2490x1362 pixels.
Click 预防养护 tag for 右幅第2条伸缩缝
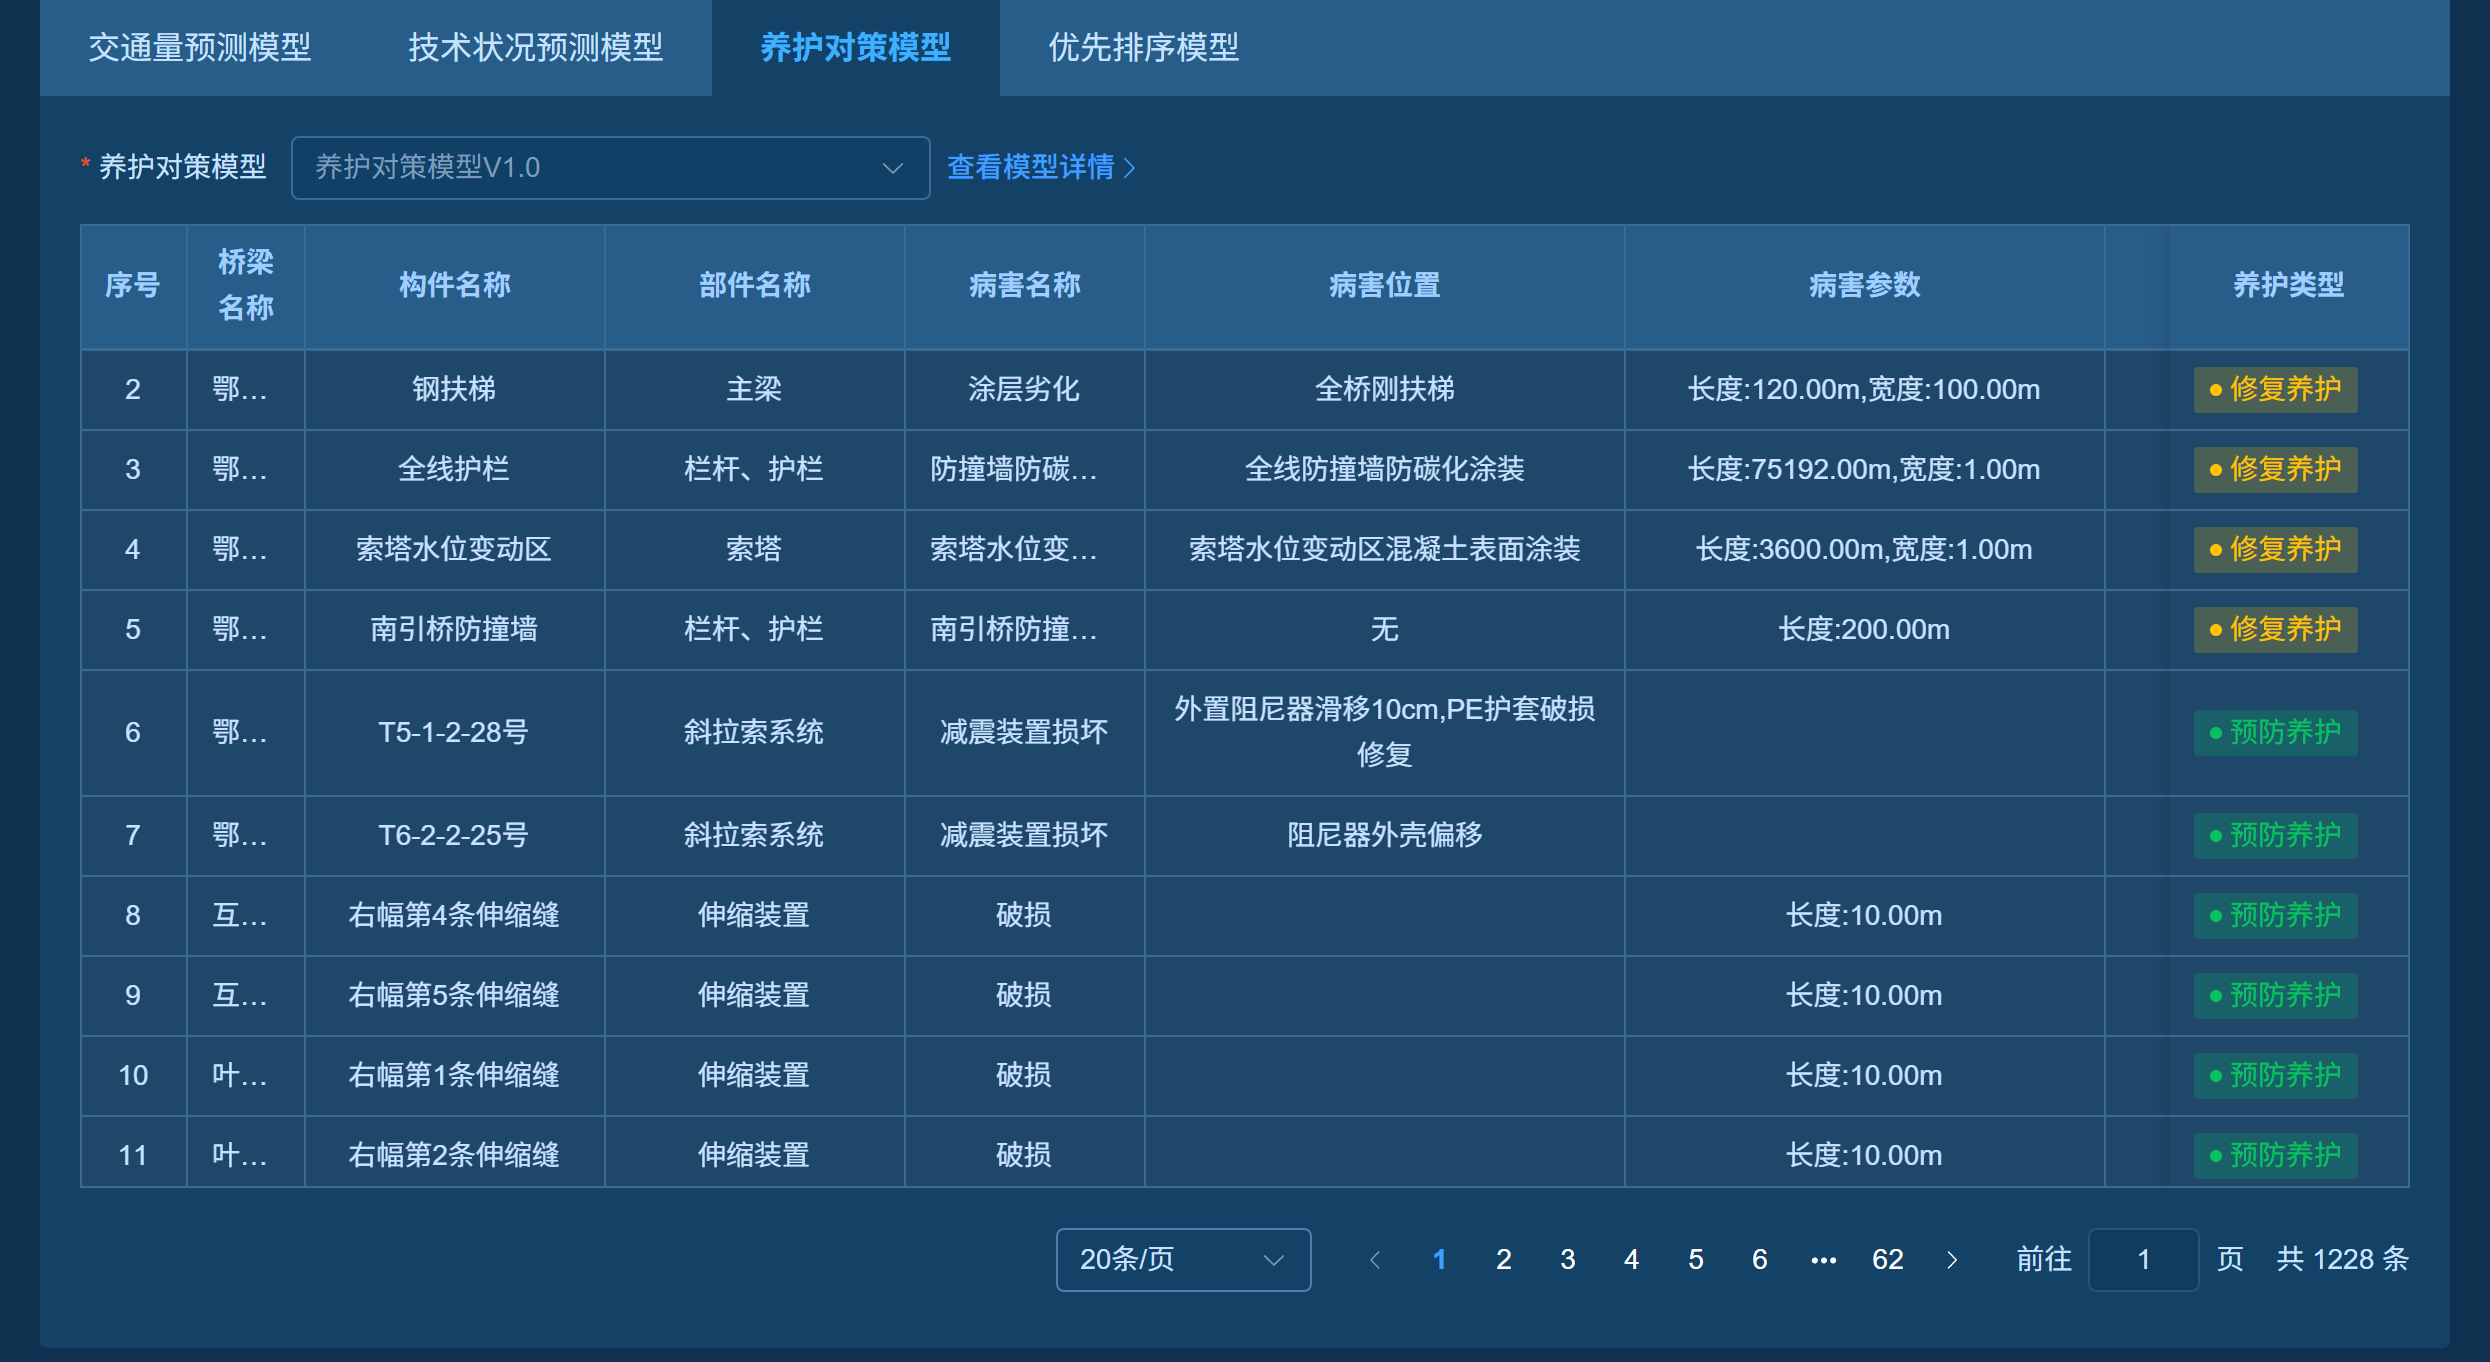click(2276, 1155)
